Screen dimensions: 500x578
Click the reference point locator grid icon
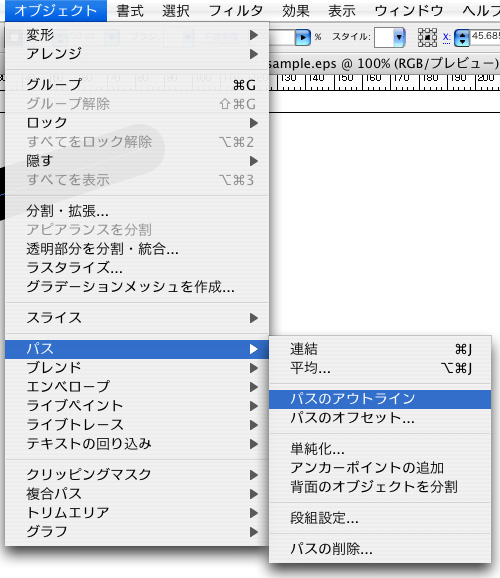pos(427,38)
